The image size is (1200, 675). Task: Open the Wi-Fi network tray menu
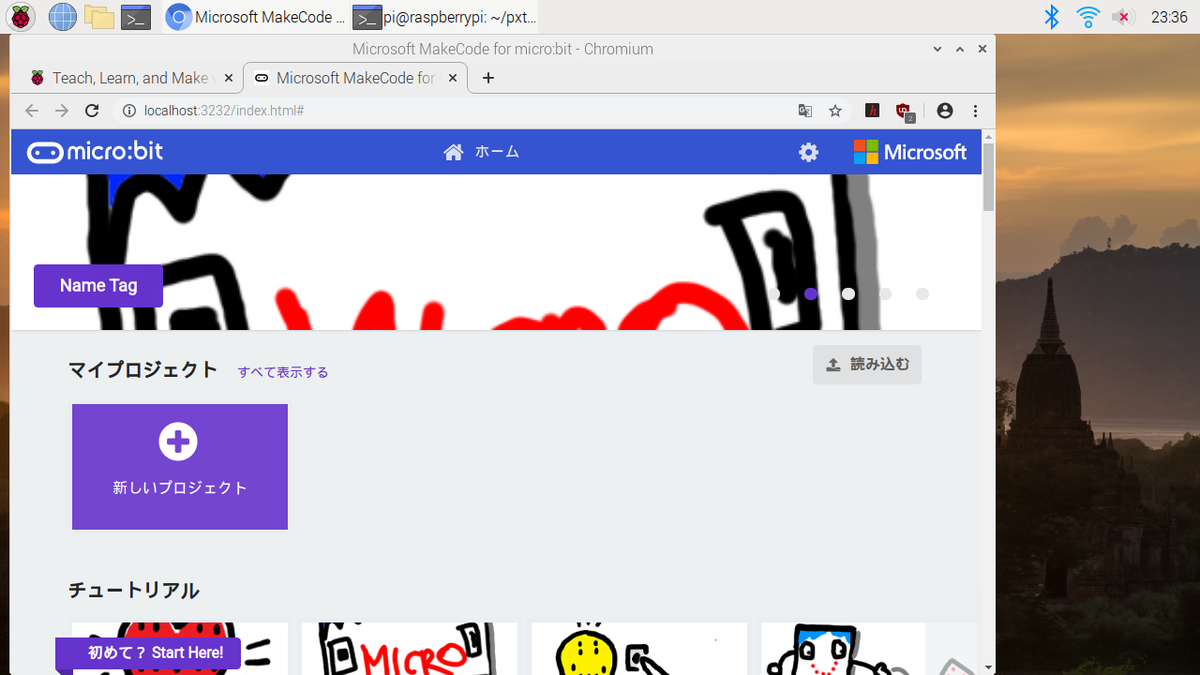[x=1087, y=16]
